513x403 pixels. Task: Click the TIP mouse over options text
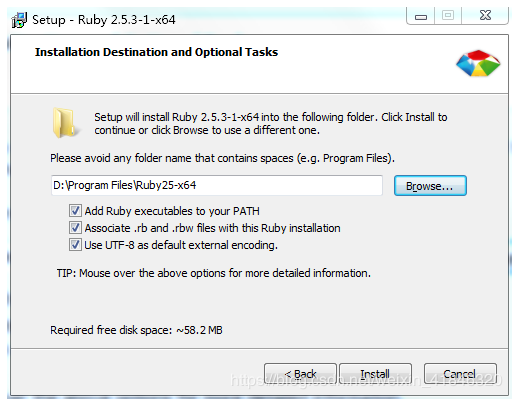point(214,273)
